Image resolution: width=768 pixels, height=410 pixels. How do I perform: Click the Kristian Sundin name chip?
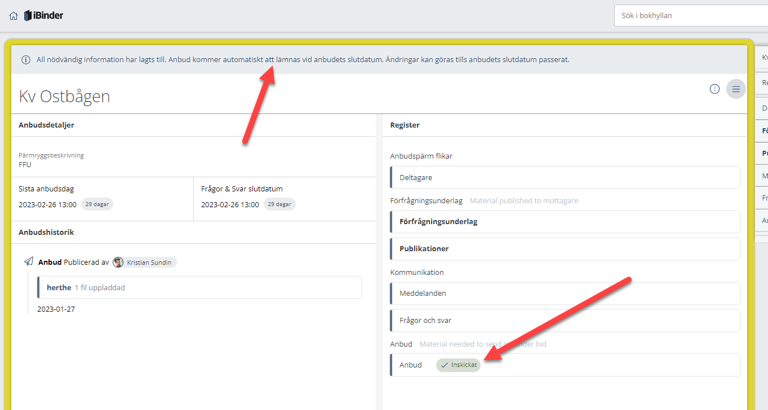click(x=150, y=262)
